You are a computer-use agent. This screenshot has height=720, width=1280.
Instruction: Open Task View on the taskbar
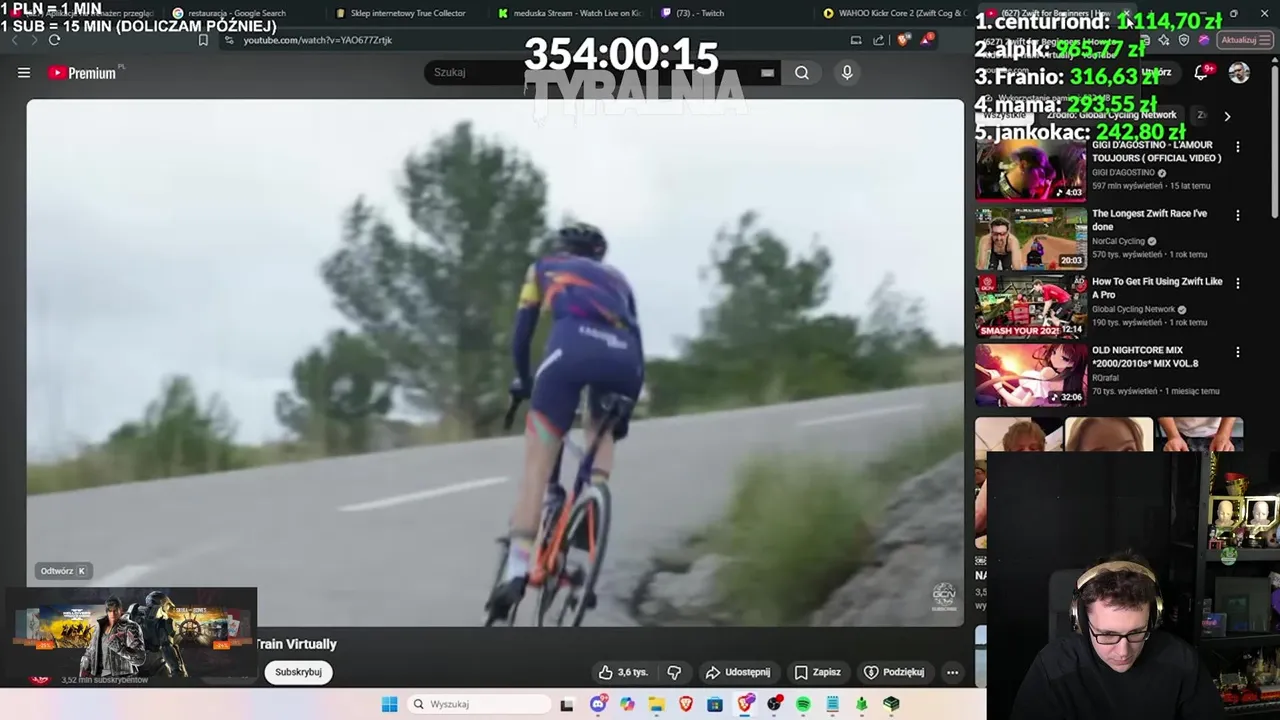click(567, 704)
